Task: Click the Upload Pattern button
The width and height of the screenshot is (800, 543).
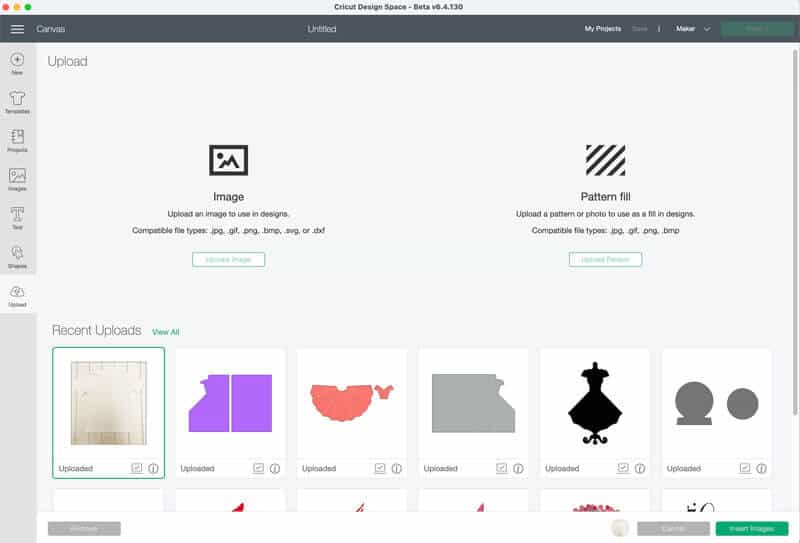Action: pyautogui.click(x=605, y=259)
